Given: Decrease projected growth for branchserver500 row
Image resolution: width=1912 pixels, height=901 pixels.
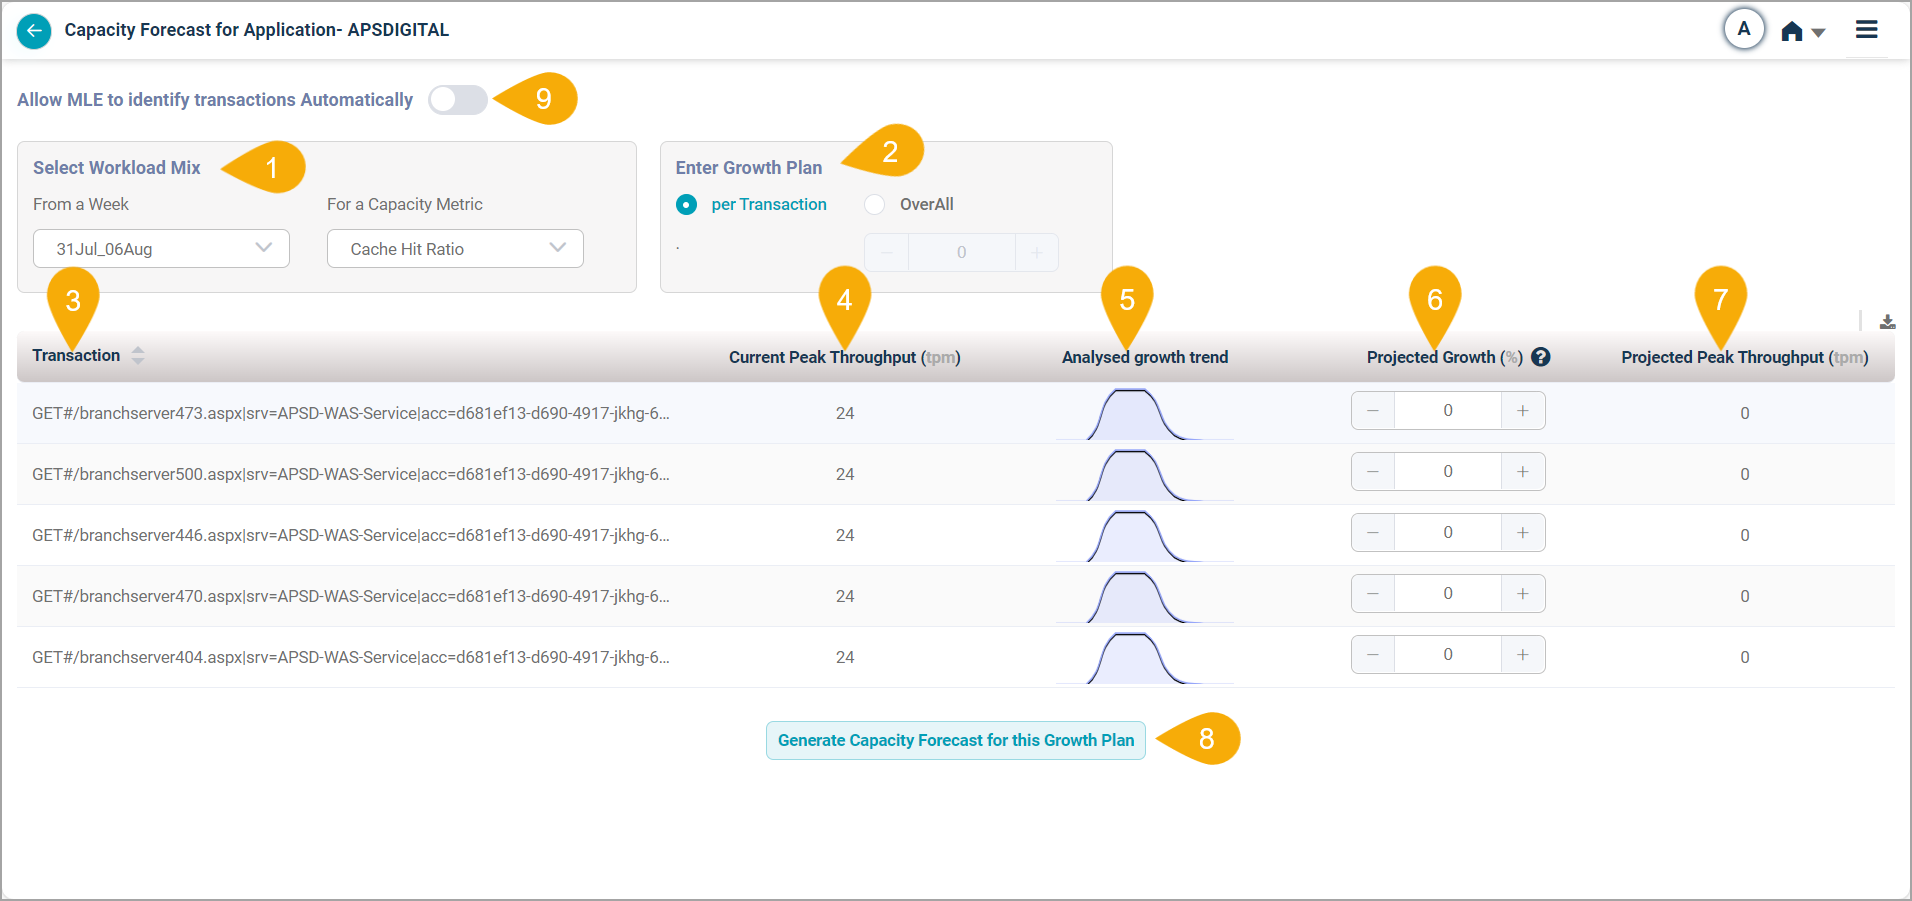Looking at the screenshot, I should 1373,472.
